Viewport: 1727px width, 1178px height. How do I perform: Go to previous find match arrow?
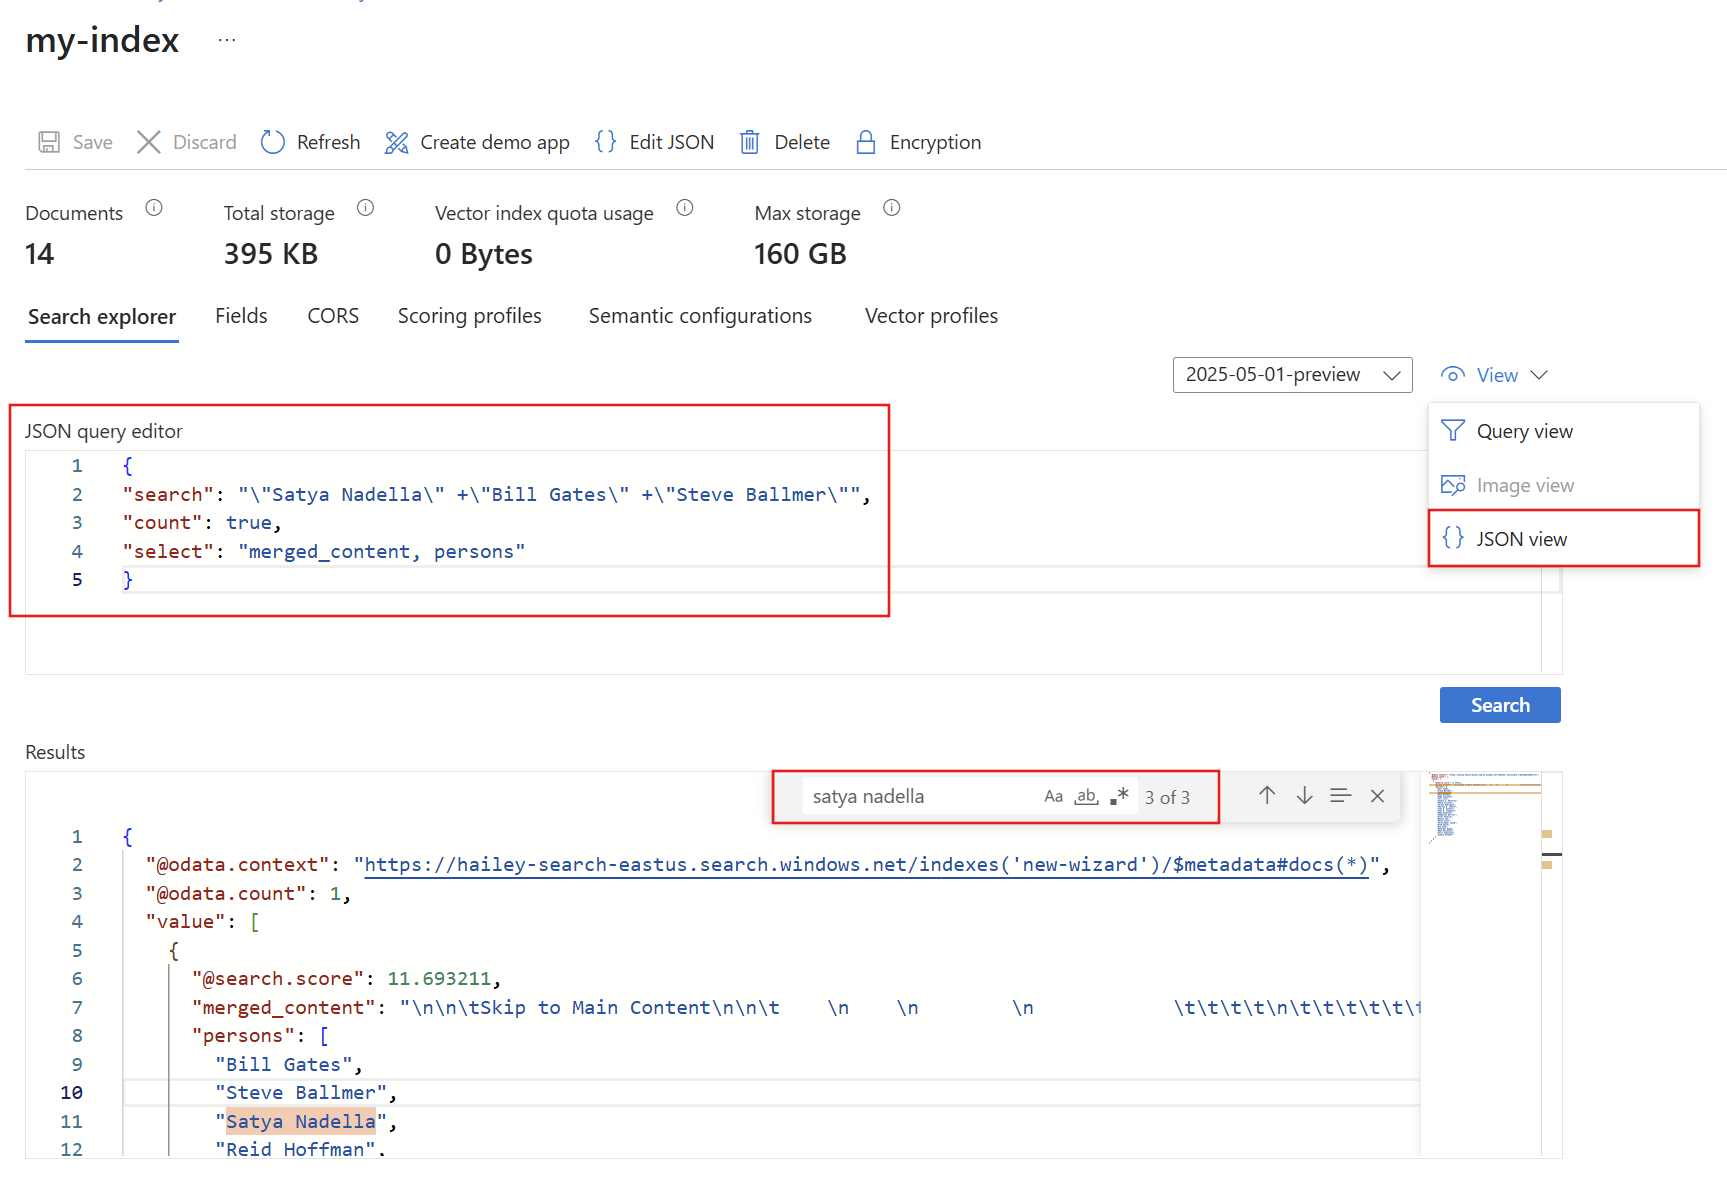coord(1267,796)
